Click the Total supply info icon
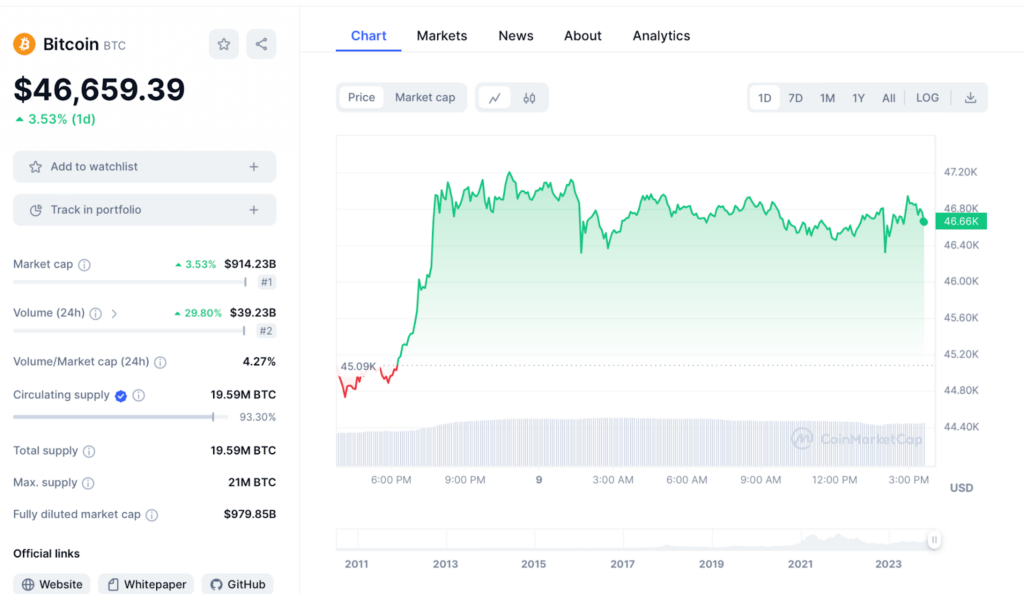 pyautogui.click(x=89, y=452)
